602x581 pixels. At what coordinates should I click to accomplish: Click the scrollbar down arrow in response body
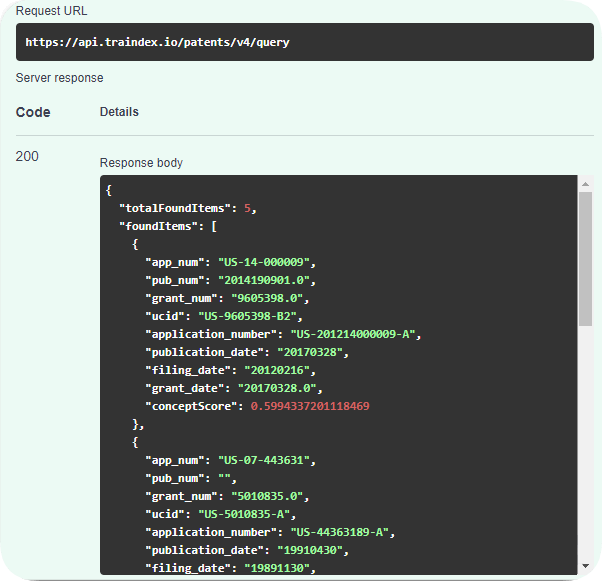[585, 567]
